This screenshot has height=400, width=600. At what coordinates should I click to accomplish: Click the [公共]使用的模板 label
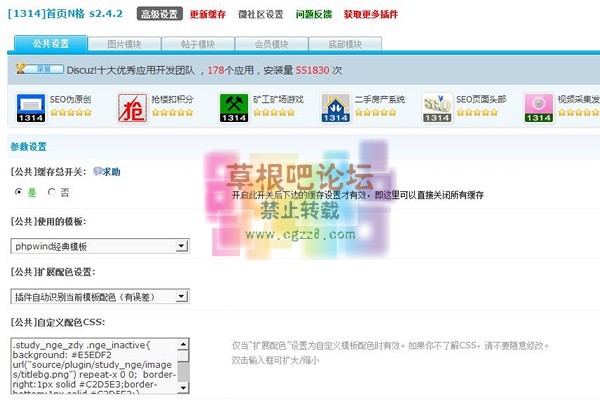(49, 222)
